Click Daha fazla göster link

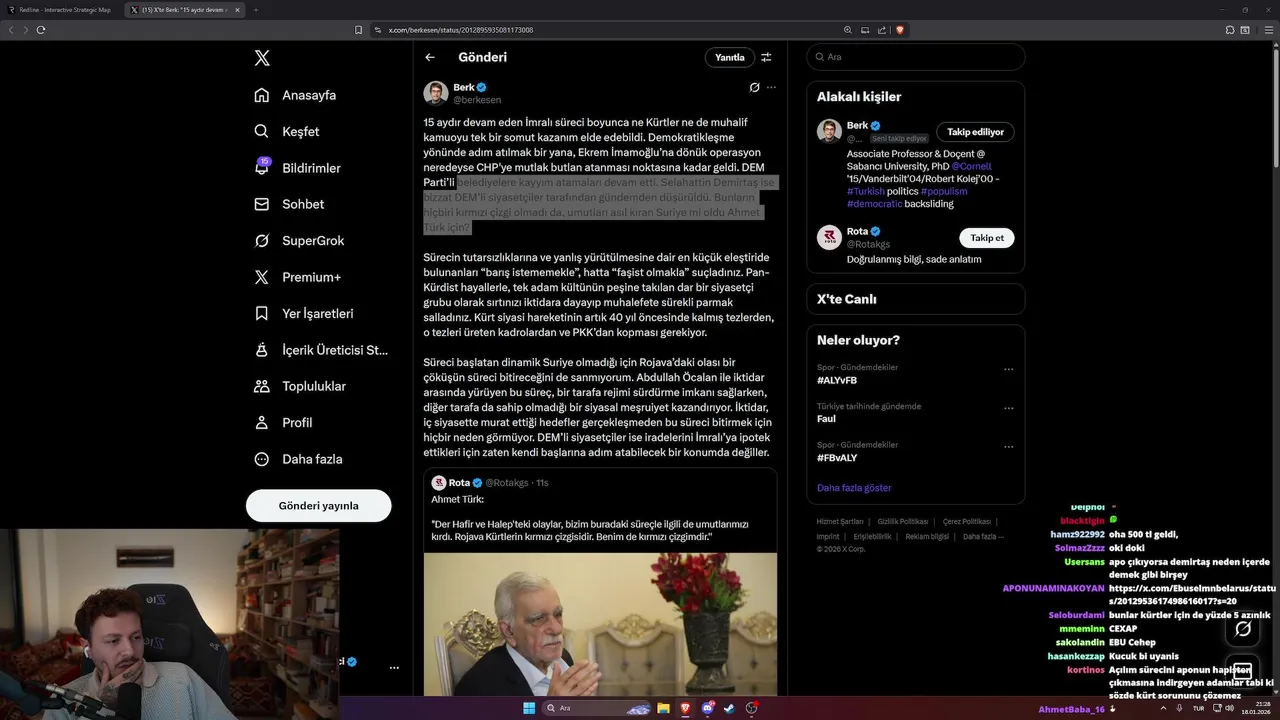(854, 488)
